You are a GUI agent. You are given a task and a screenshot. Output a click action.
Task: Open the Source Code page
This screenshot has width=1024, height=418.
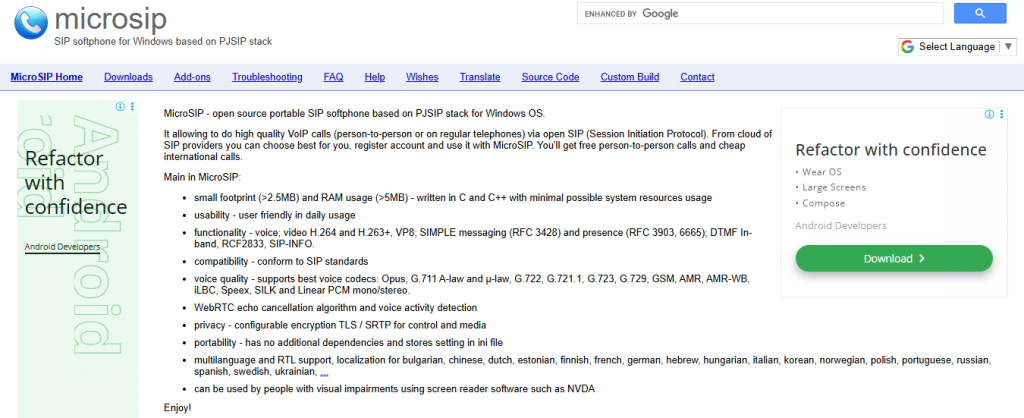pos(550,77)
